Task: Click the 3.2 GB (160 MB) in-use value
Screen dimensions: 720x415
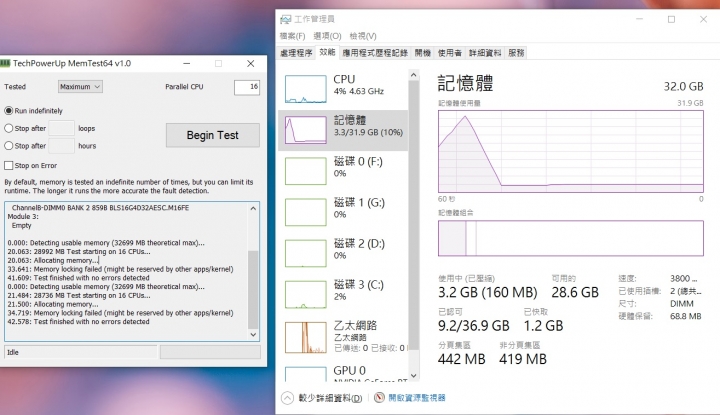Action: [x=488, y=292]
